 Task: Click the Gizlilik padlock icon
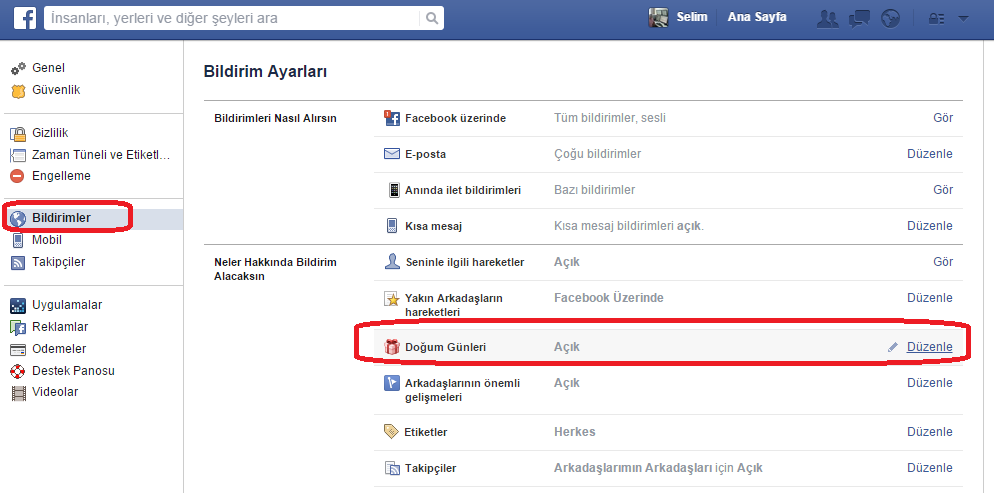pos(18,134)
